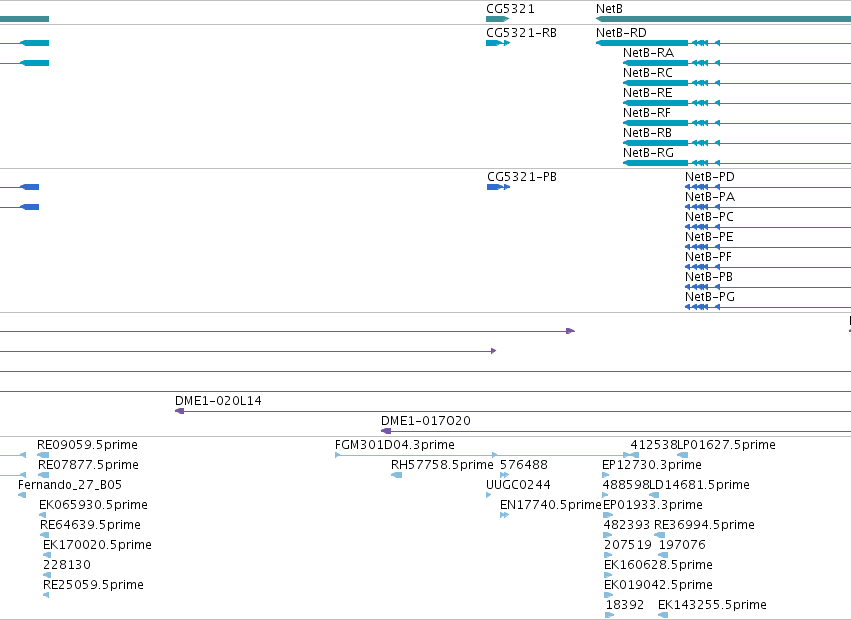Select the NetB-RG transcript label
This screenshot has width=851, height=620.
point(649,153)
